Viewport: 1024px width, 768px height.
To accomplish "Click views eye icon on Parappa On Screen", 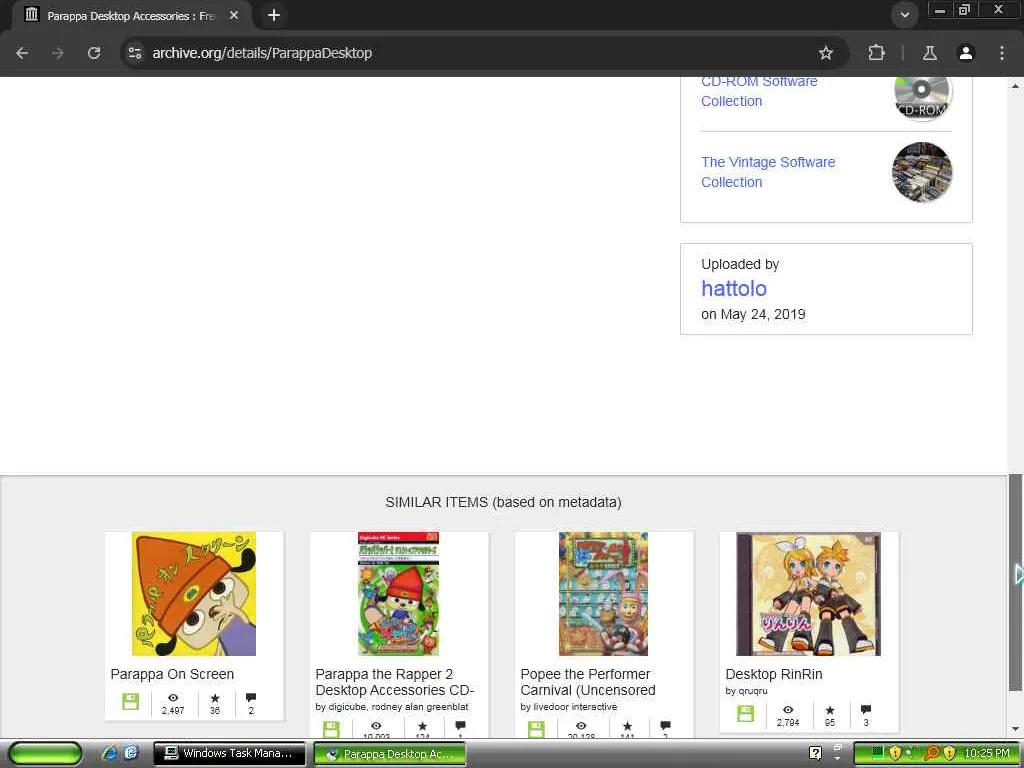I will click(x=173, y=698).
